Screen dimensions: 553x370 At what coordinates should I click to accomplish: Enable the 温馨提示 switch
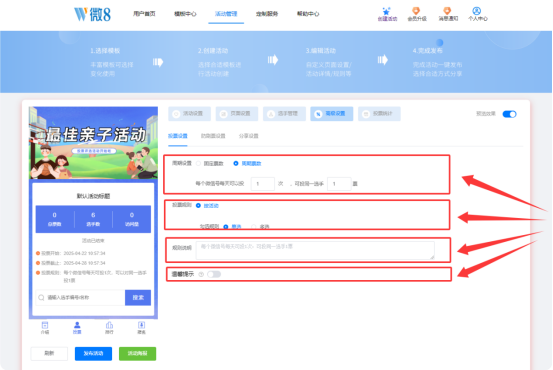(214, 274)
